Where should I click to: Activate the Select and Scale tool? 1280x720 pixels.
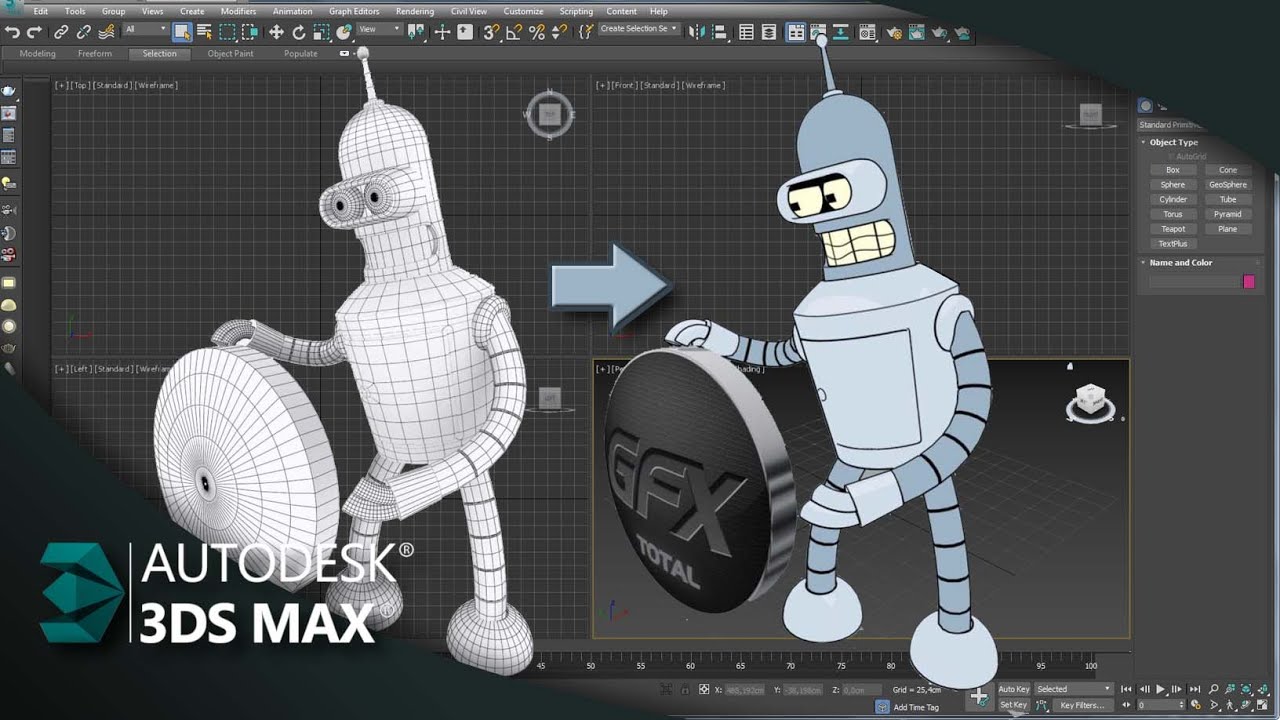(321, 32)
